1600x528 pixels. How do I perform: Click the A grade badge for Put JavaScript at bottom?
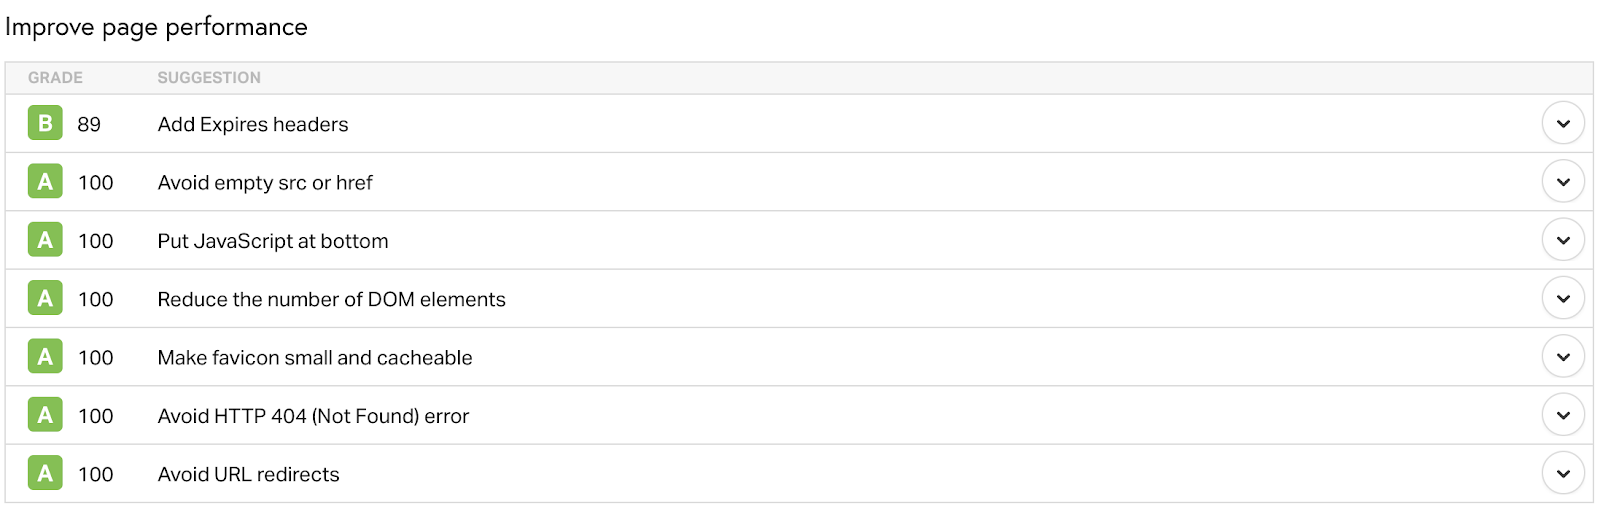(x=45, y=240)
